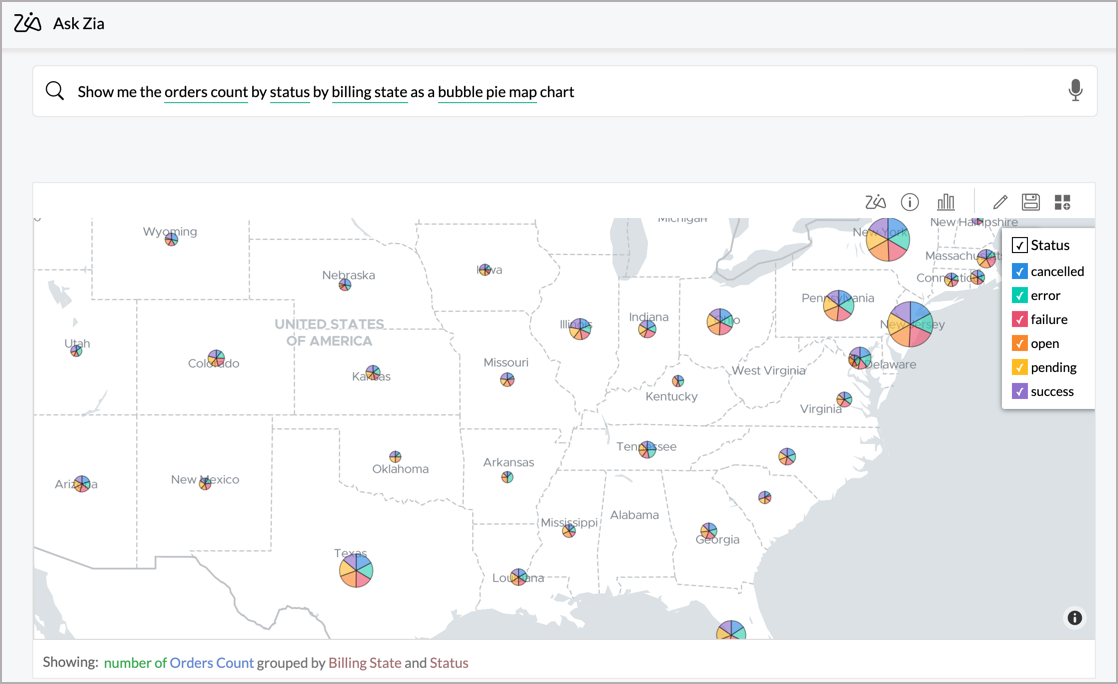
Task: Open the bar chart type icon
Action: pyautogui.click(x=945, y=202)
